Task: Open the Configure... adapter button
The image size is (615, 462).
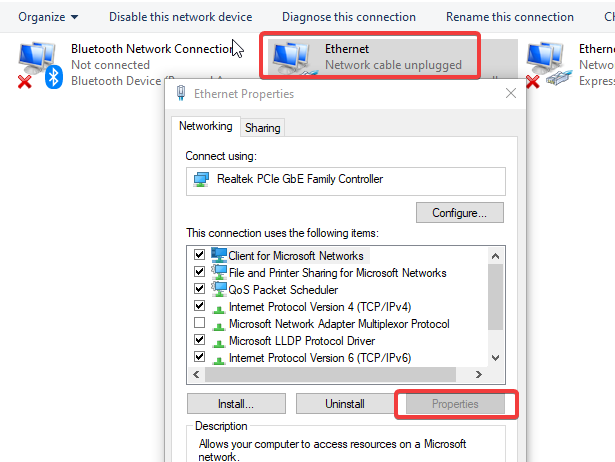Action: tap(460, 213)
